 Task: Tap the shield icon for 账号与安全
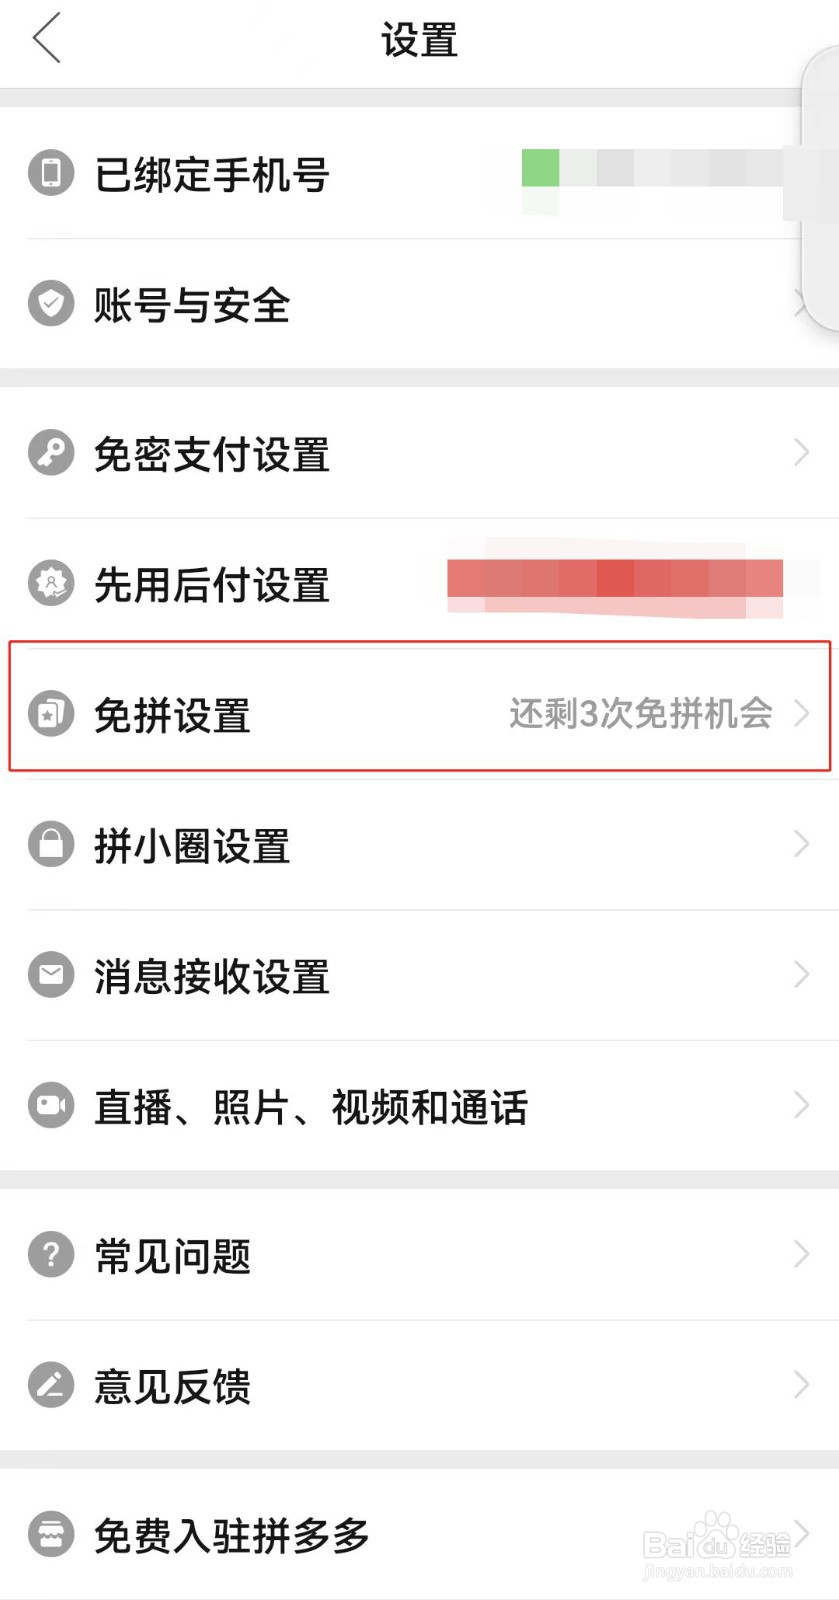click(51, 304)
